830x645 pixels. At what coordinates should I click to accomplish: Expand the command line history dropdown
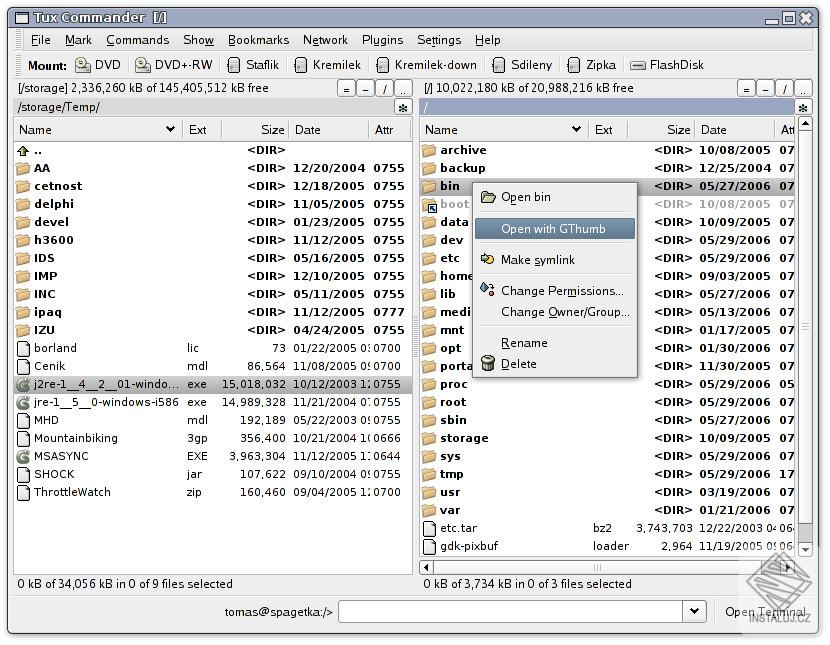tap(694, 611)
